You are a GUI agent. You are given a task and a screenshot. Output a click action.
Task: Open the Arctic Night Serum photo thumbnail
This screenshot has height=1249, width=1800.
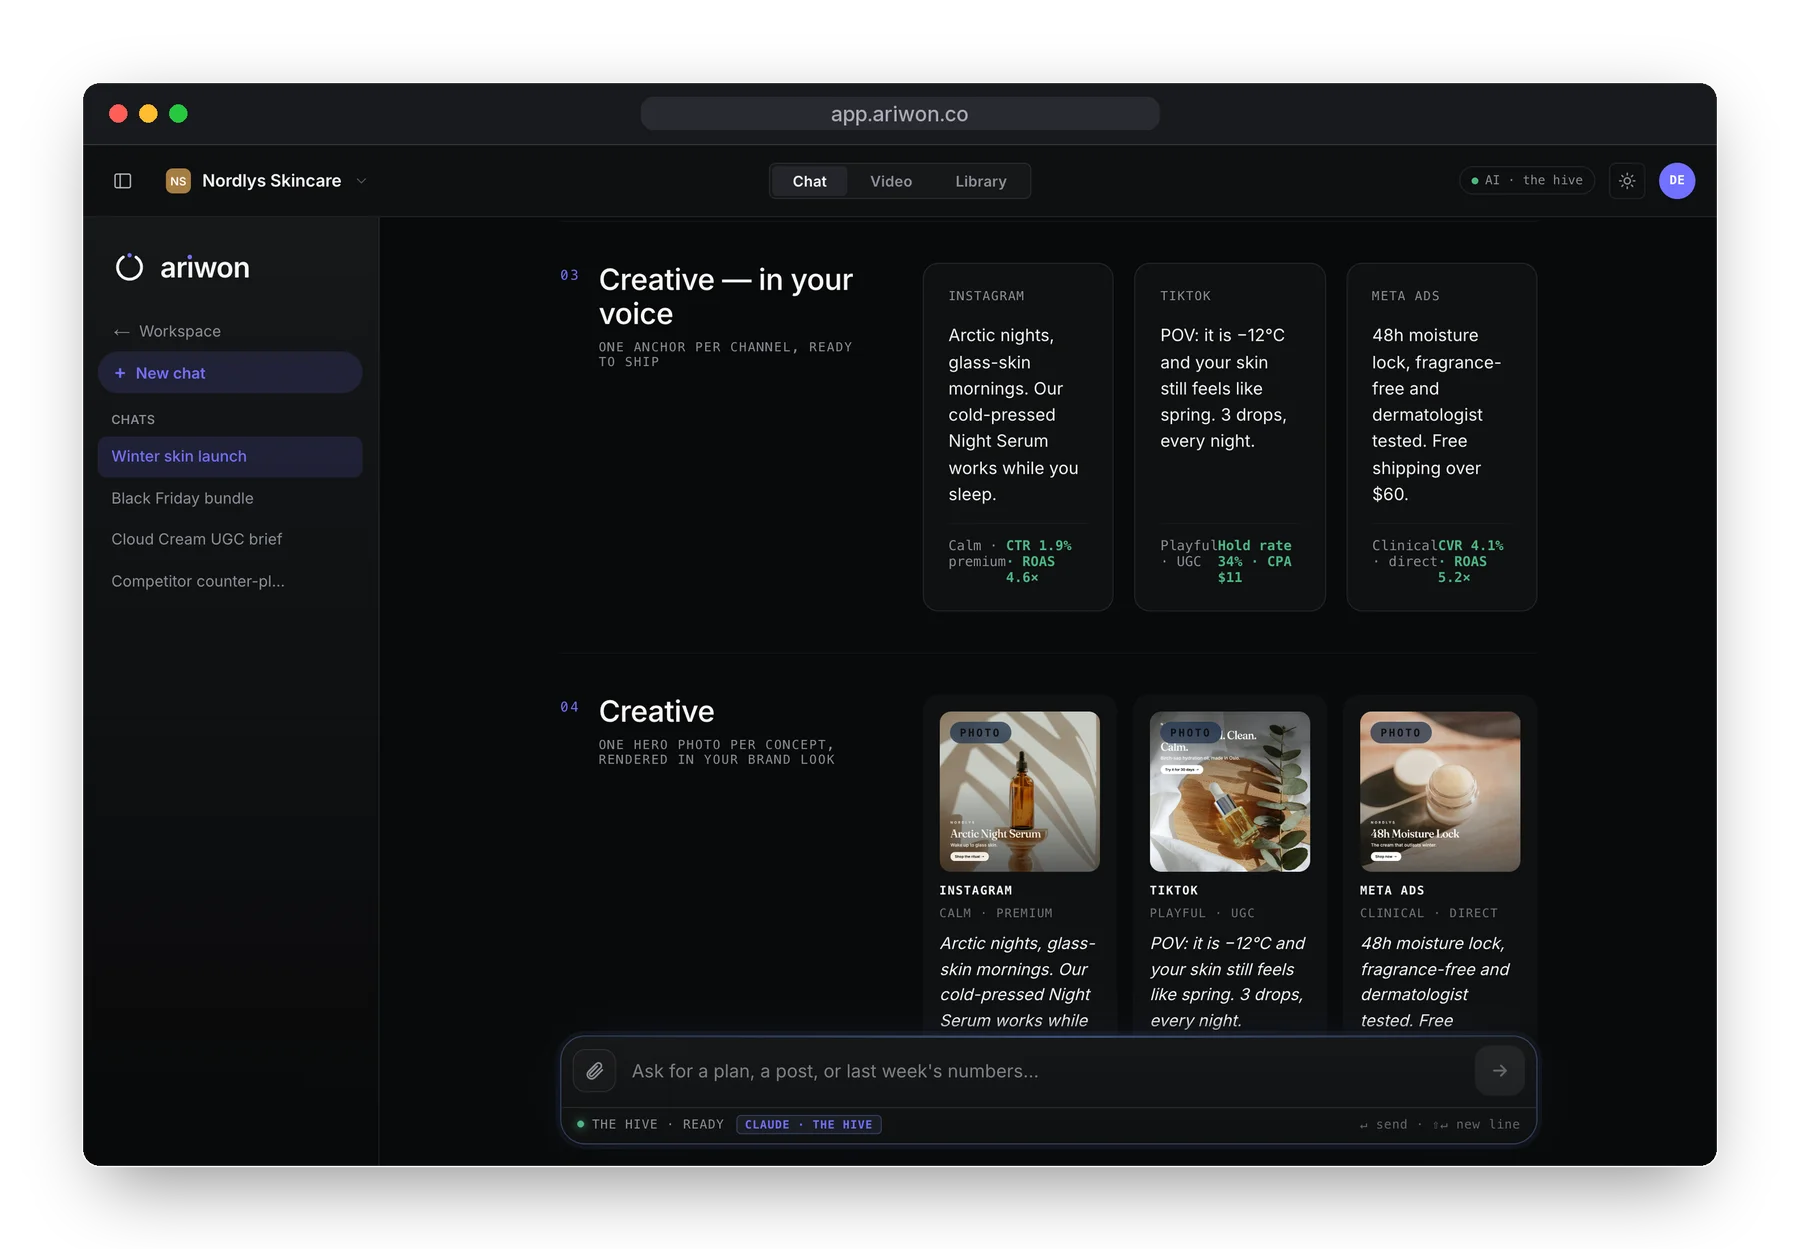pos(1019,791)
